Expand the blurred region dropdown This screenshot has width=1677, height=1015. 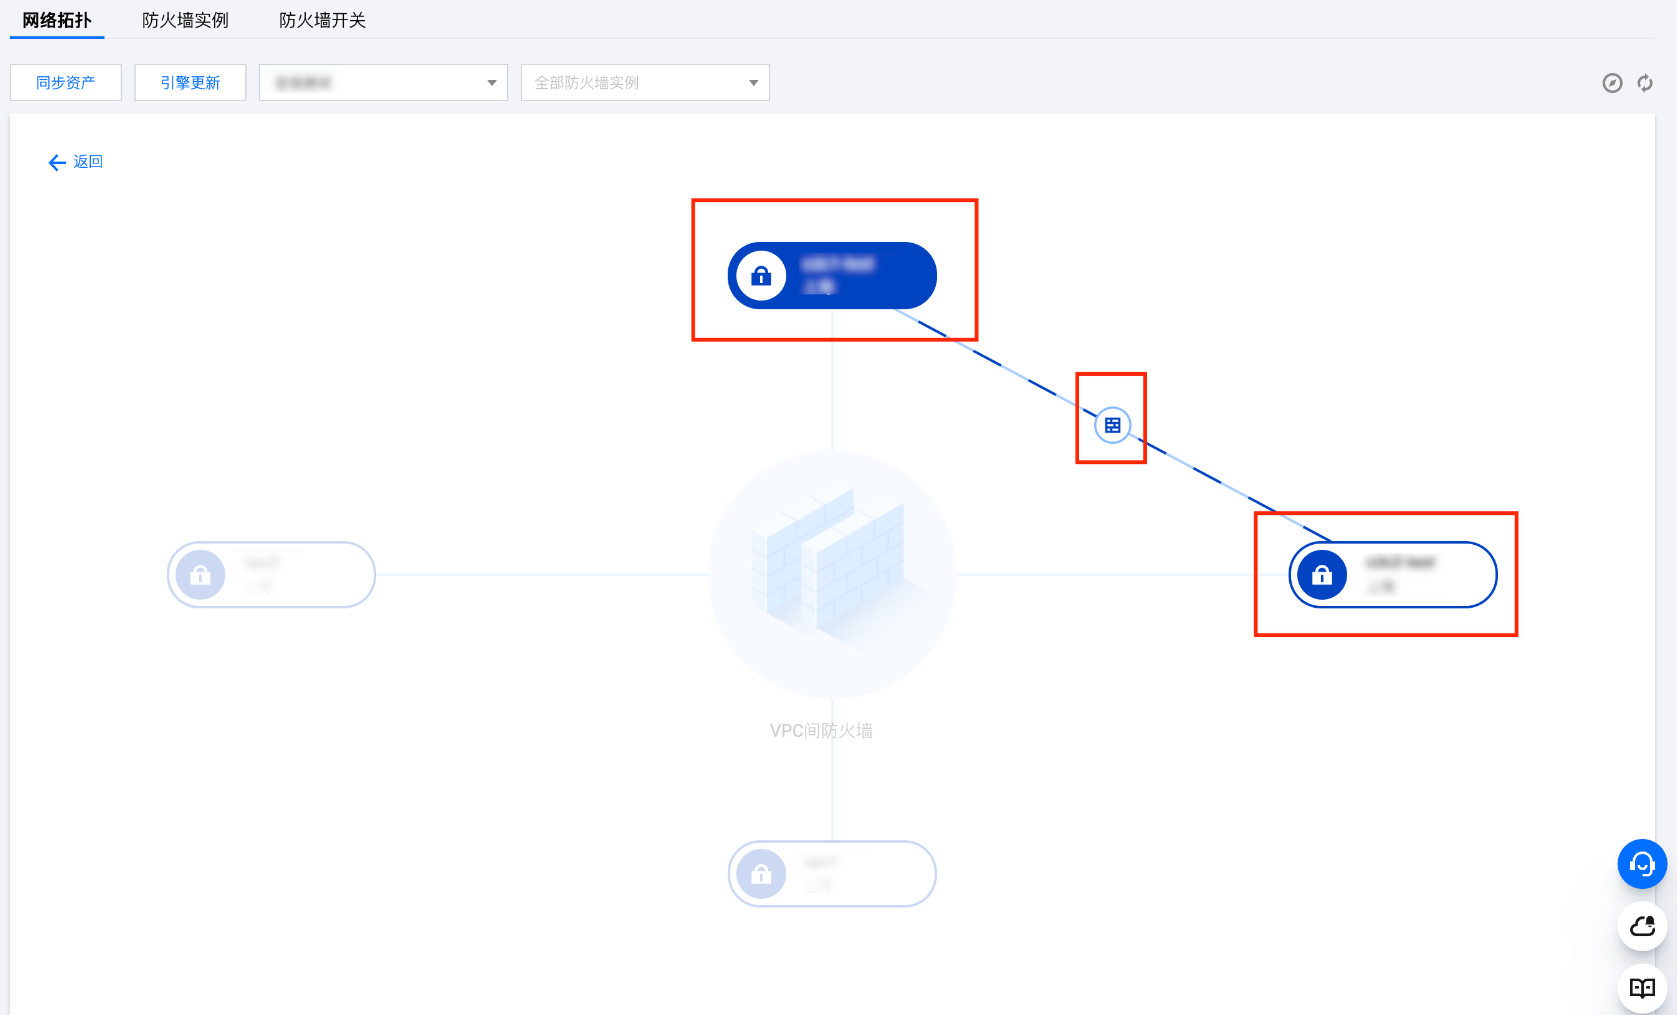click(x=383, y=83)
